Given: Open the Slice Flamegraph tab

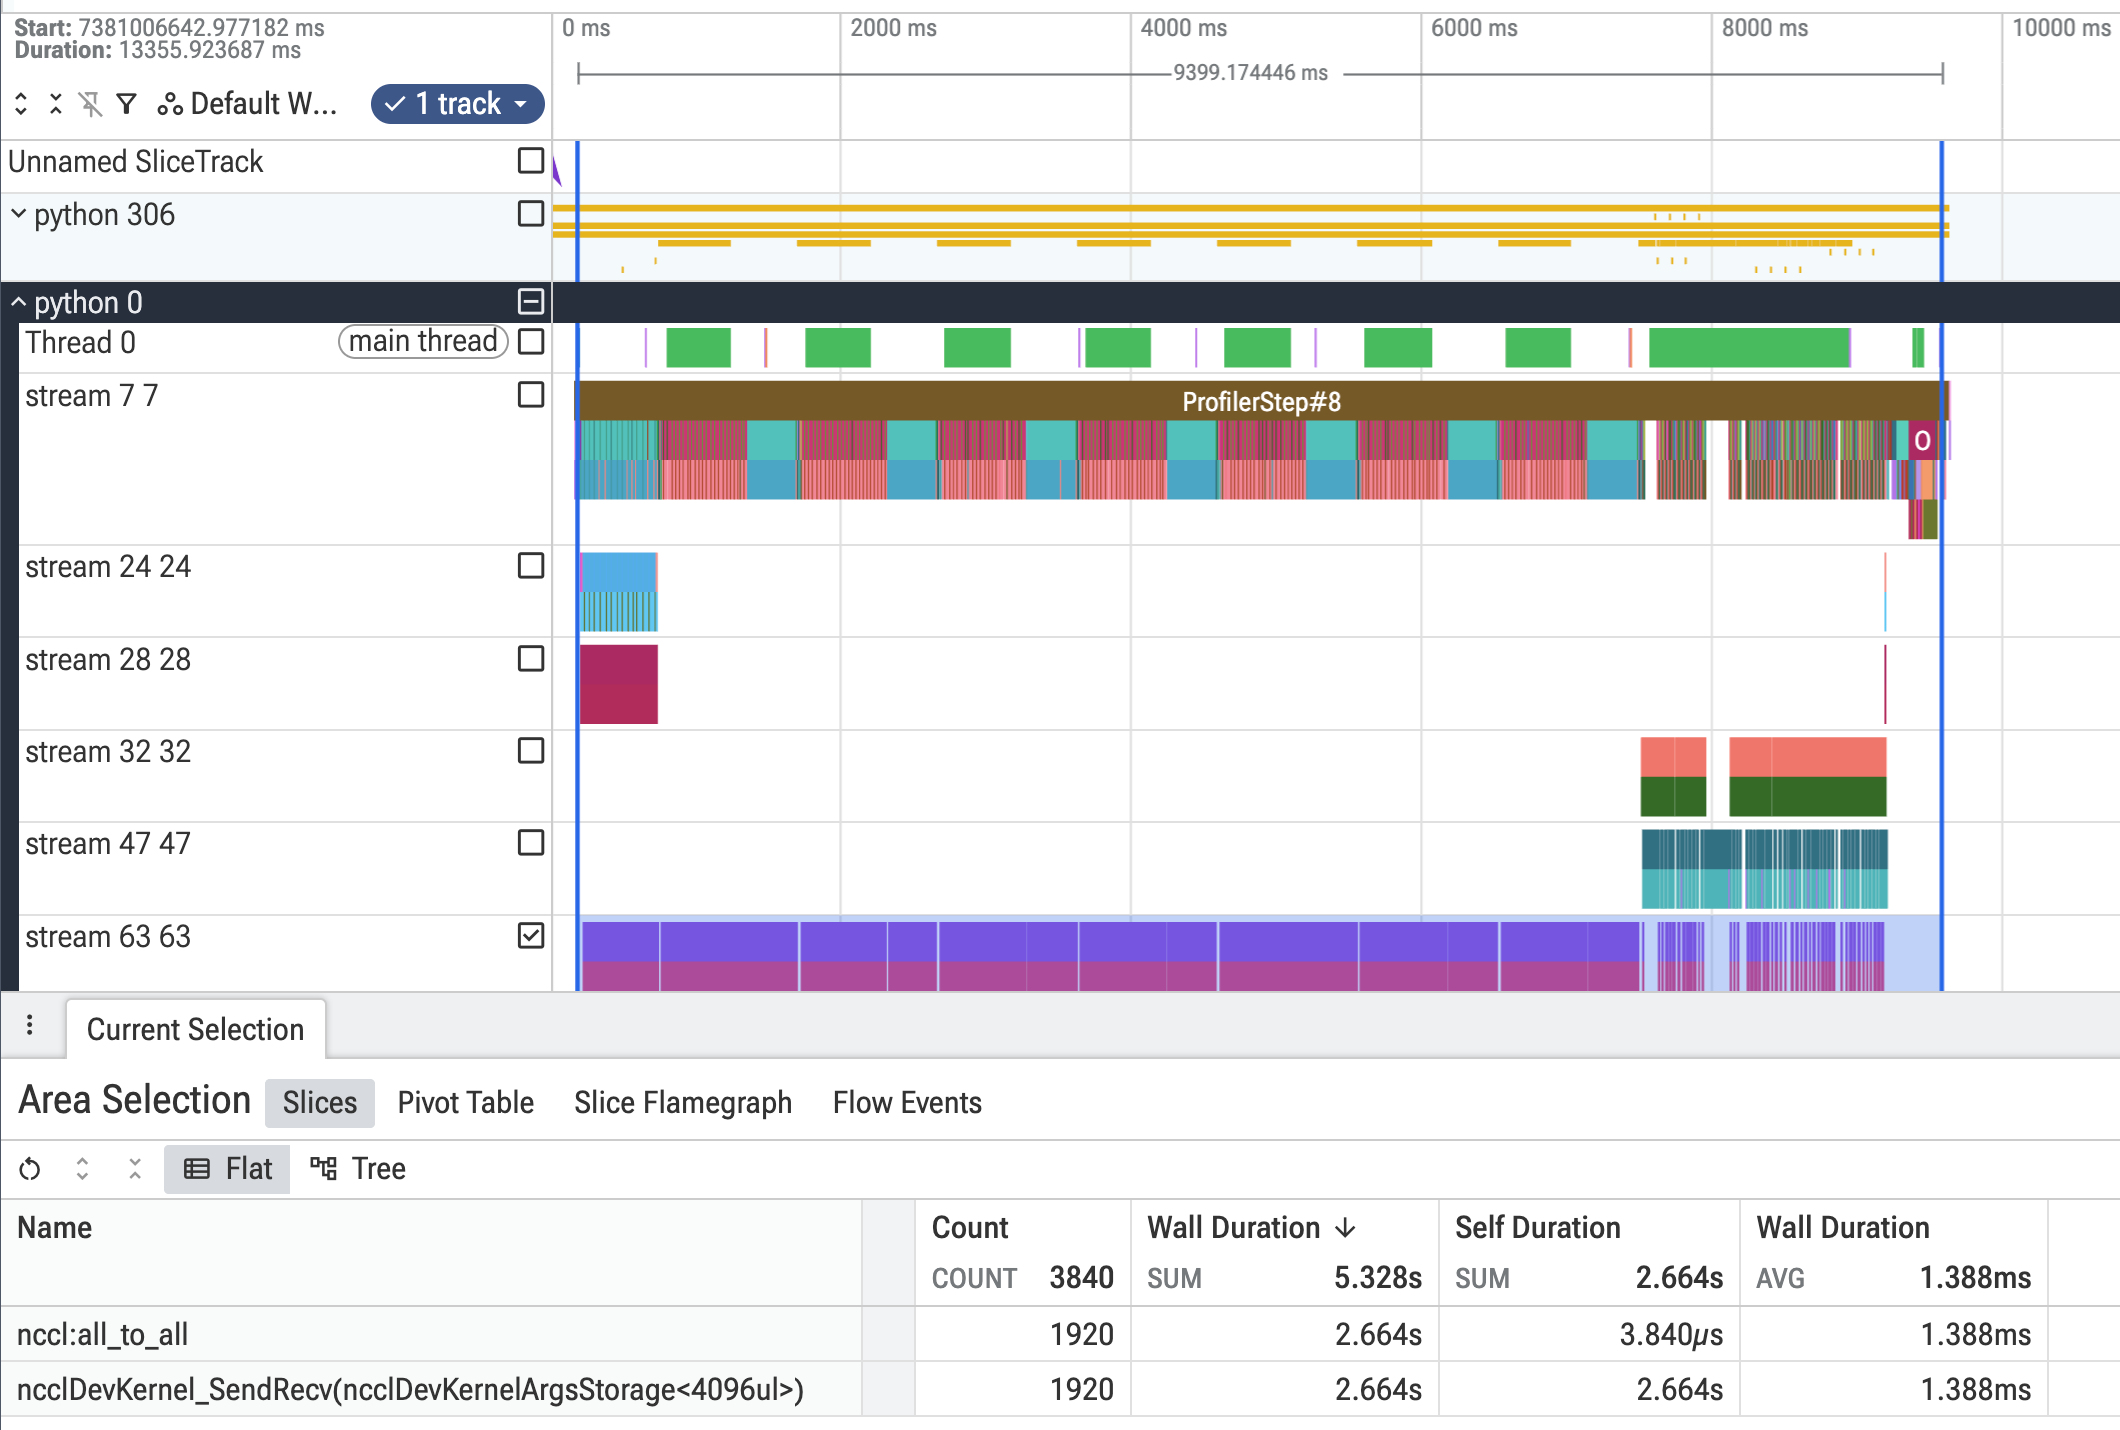Looking at the screenshot, I should 683,1102.
